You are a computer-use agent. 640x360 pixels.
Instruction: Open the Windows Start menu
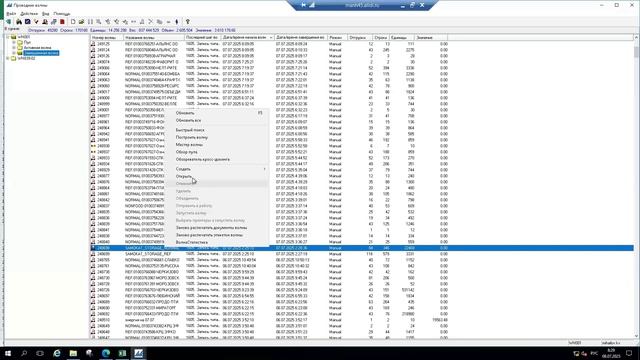pos(8,353)
